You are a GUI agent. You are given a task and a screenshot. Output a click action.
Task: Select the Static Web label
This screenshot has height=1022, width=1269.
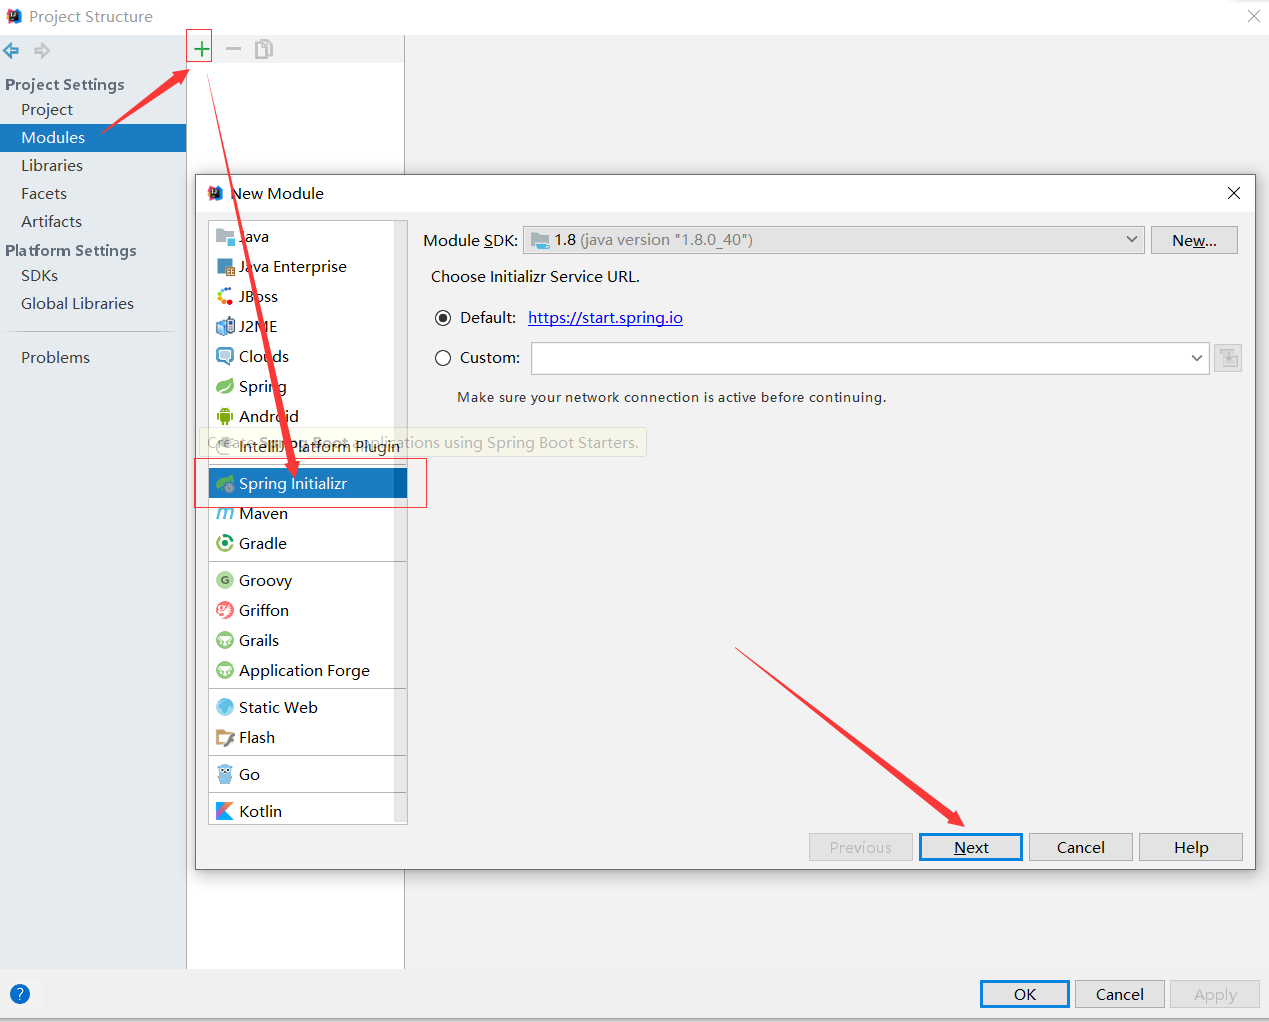(279, 708)
